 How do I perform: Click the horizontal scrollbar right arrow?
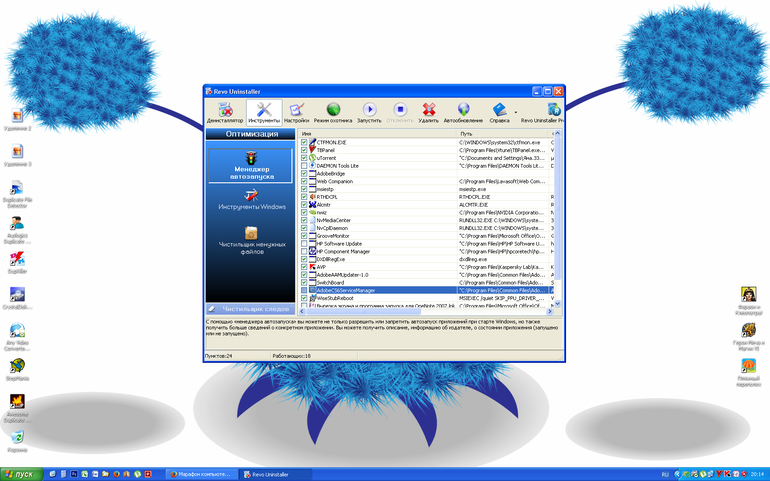tap(550, 311)
